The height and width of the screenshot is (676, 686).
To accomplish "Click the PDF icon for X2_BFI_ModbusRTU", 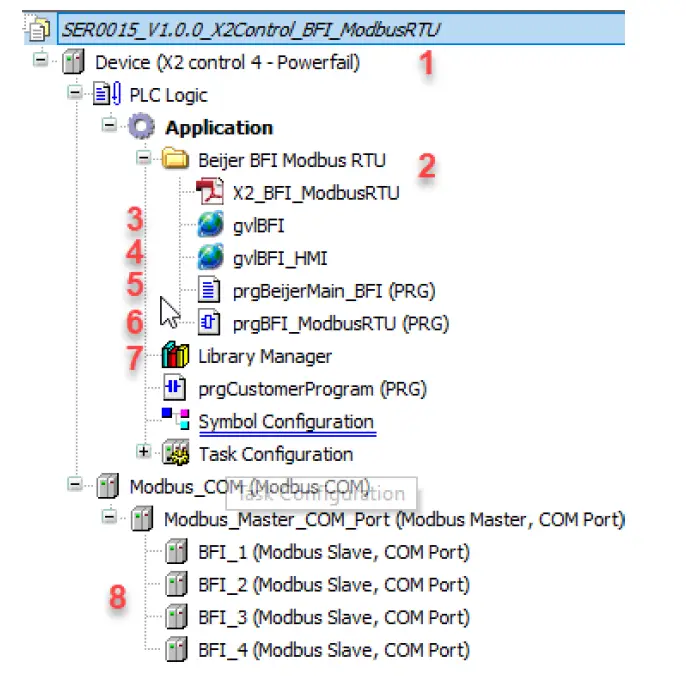I will point(210,191).
